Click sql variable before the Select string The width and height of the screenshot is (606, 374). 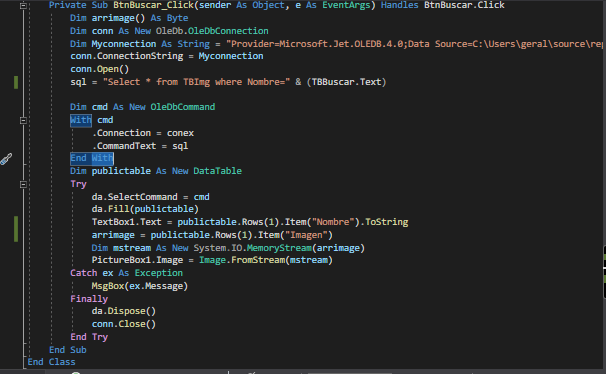click(78, 82)
